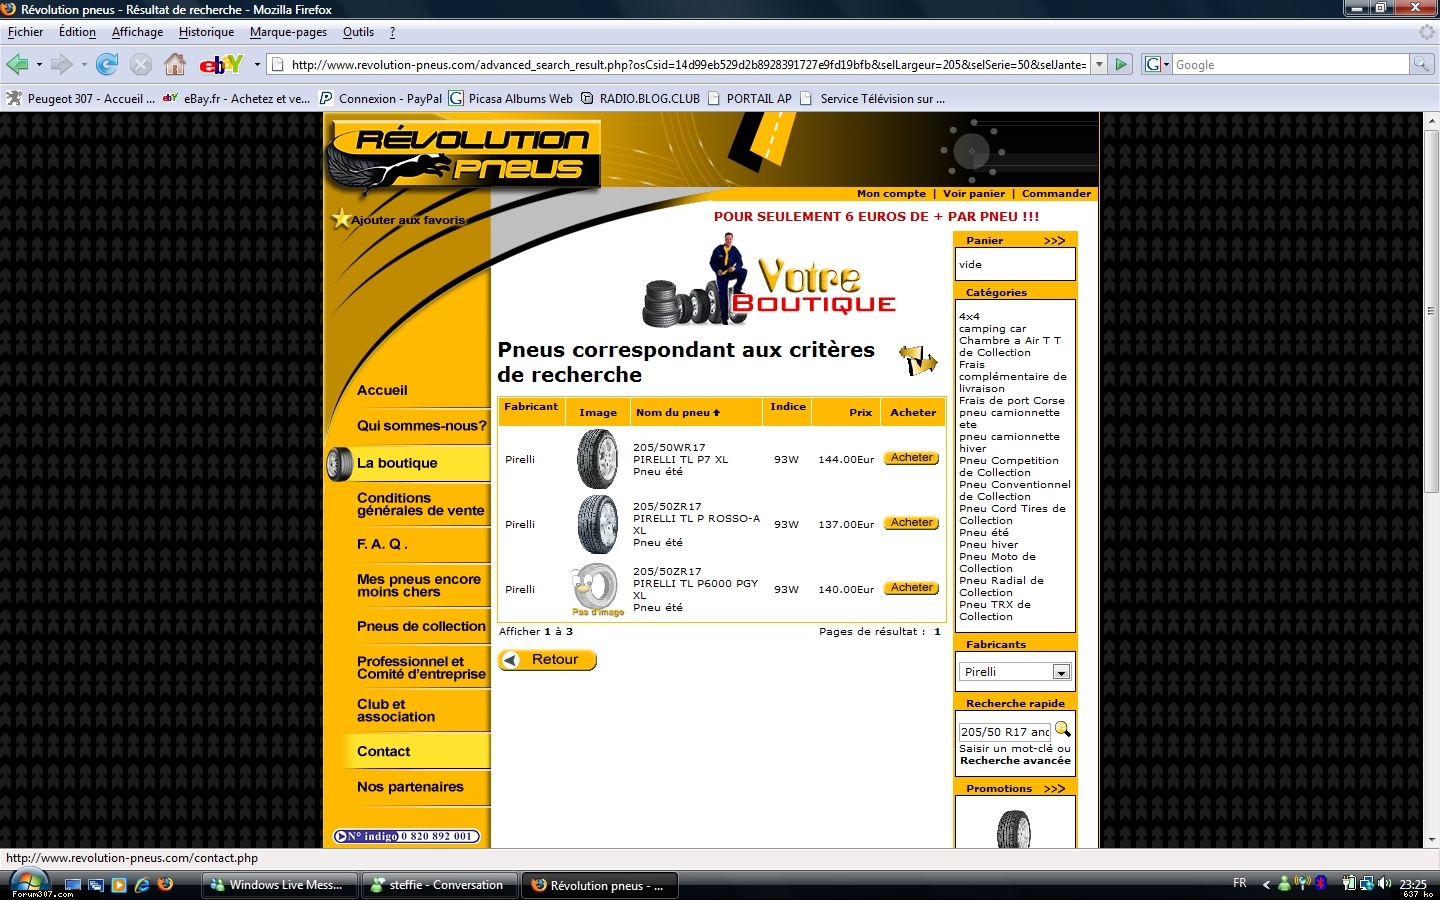Open the Outils menu
The width and height of the screenshot is (1440, 900).
358,32
